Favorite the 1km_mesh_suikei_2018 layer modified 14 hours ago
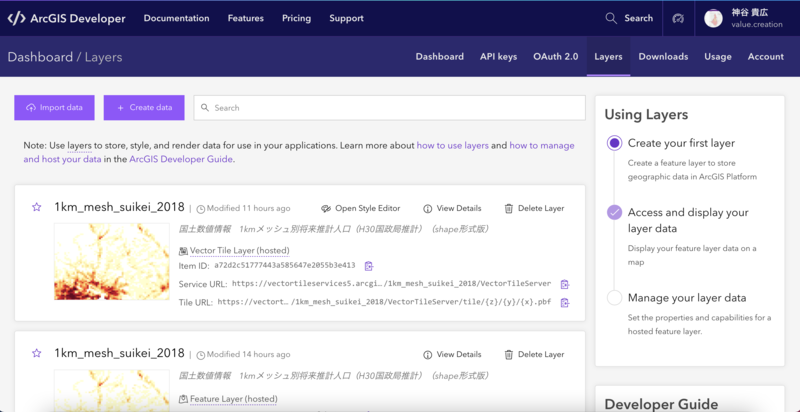 pyautogui.click(x=37, y=353)
